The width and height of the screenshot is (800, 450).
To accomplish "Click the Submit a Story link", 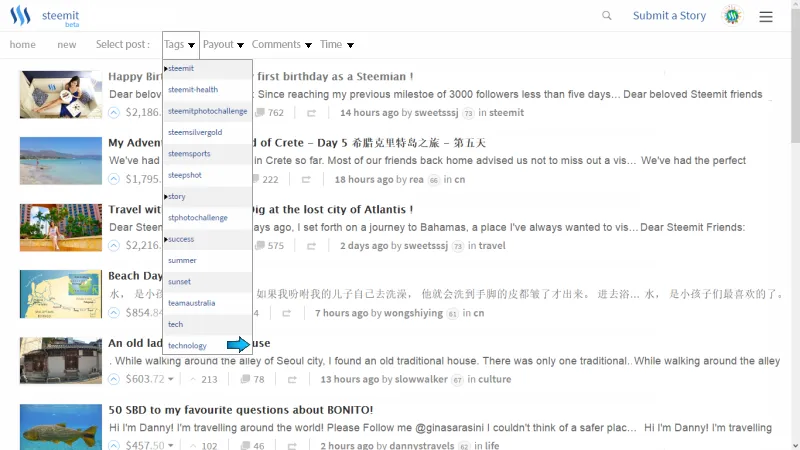I will click(x=669, y=15).
